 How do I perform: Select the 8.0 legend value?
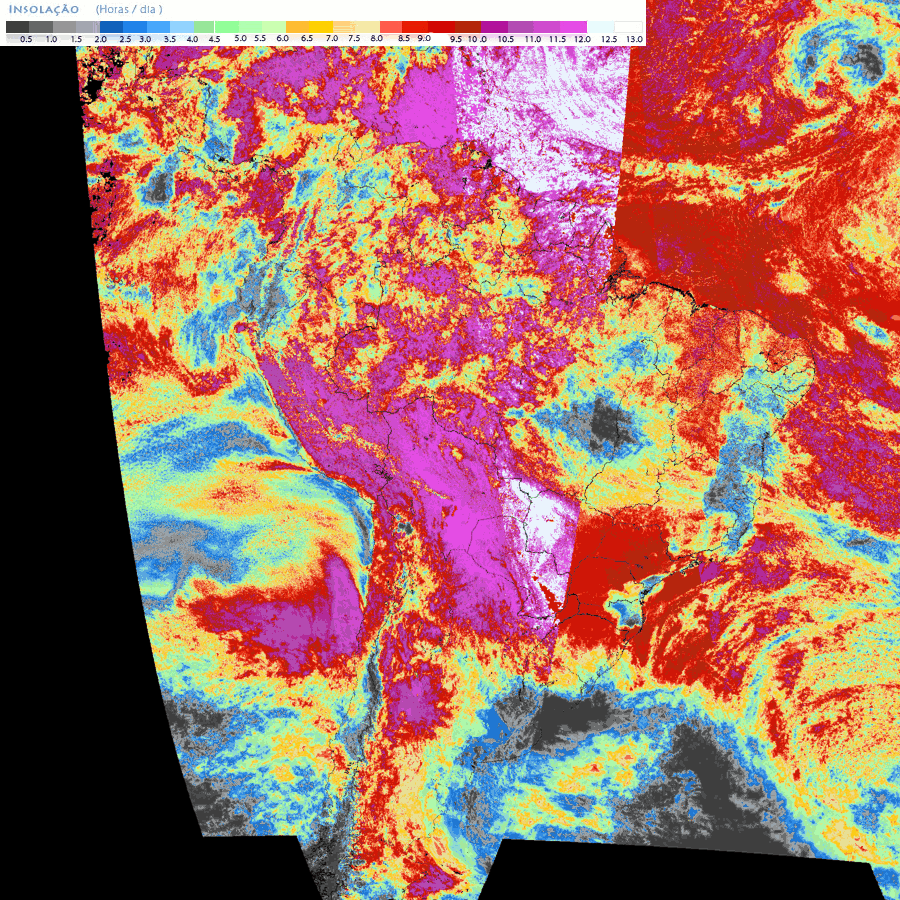[377, 38]
